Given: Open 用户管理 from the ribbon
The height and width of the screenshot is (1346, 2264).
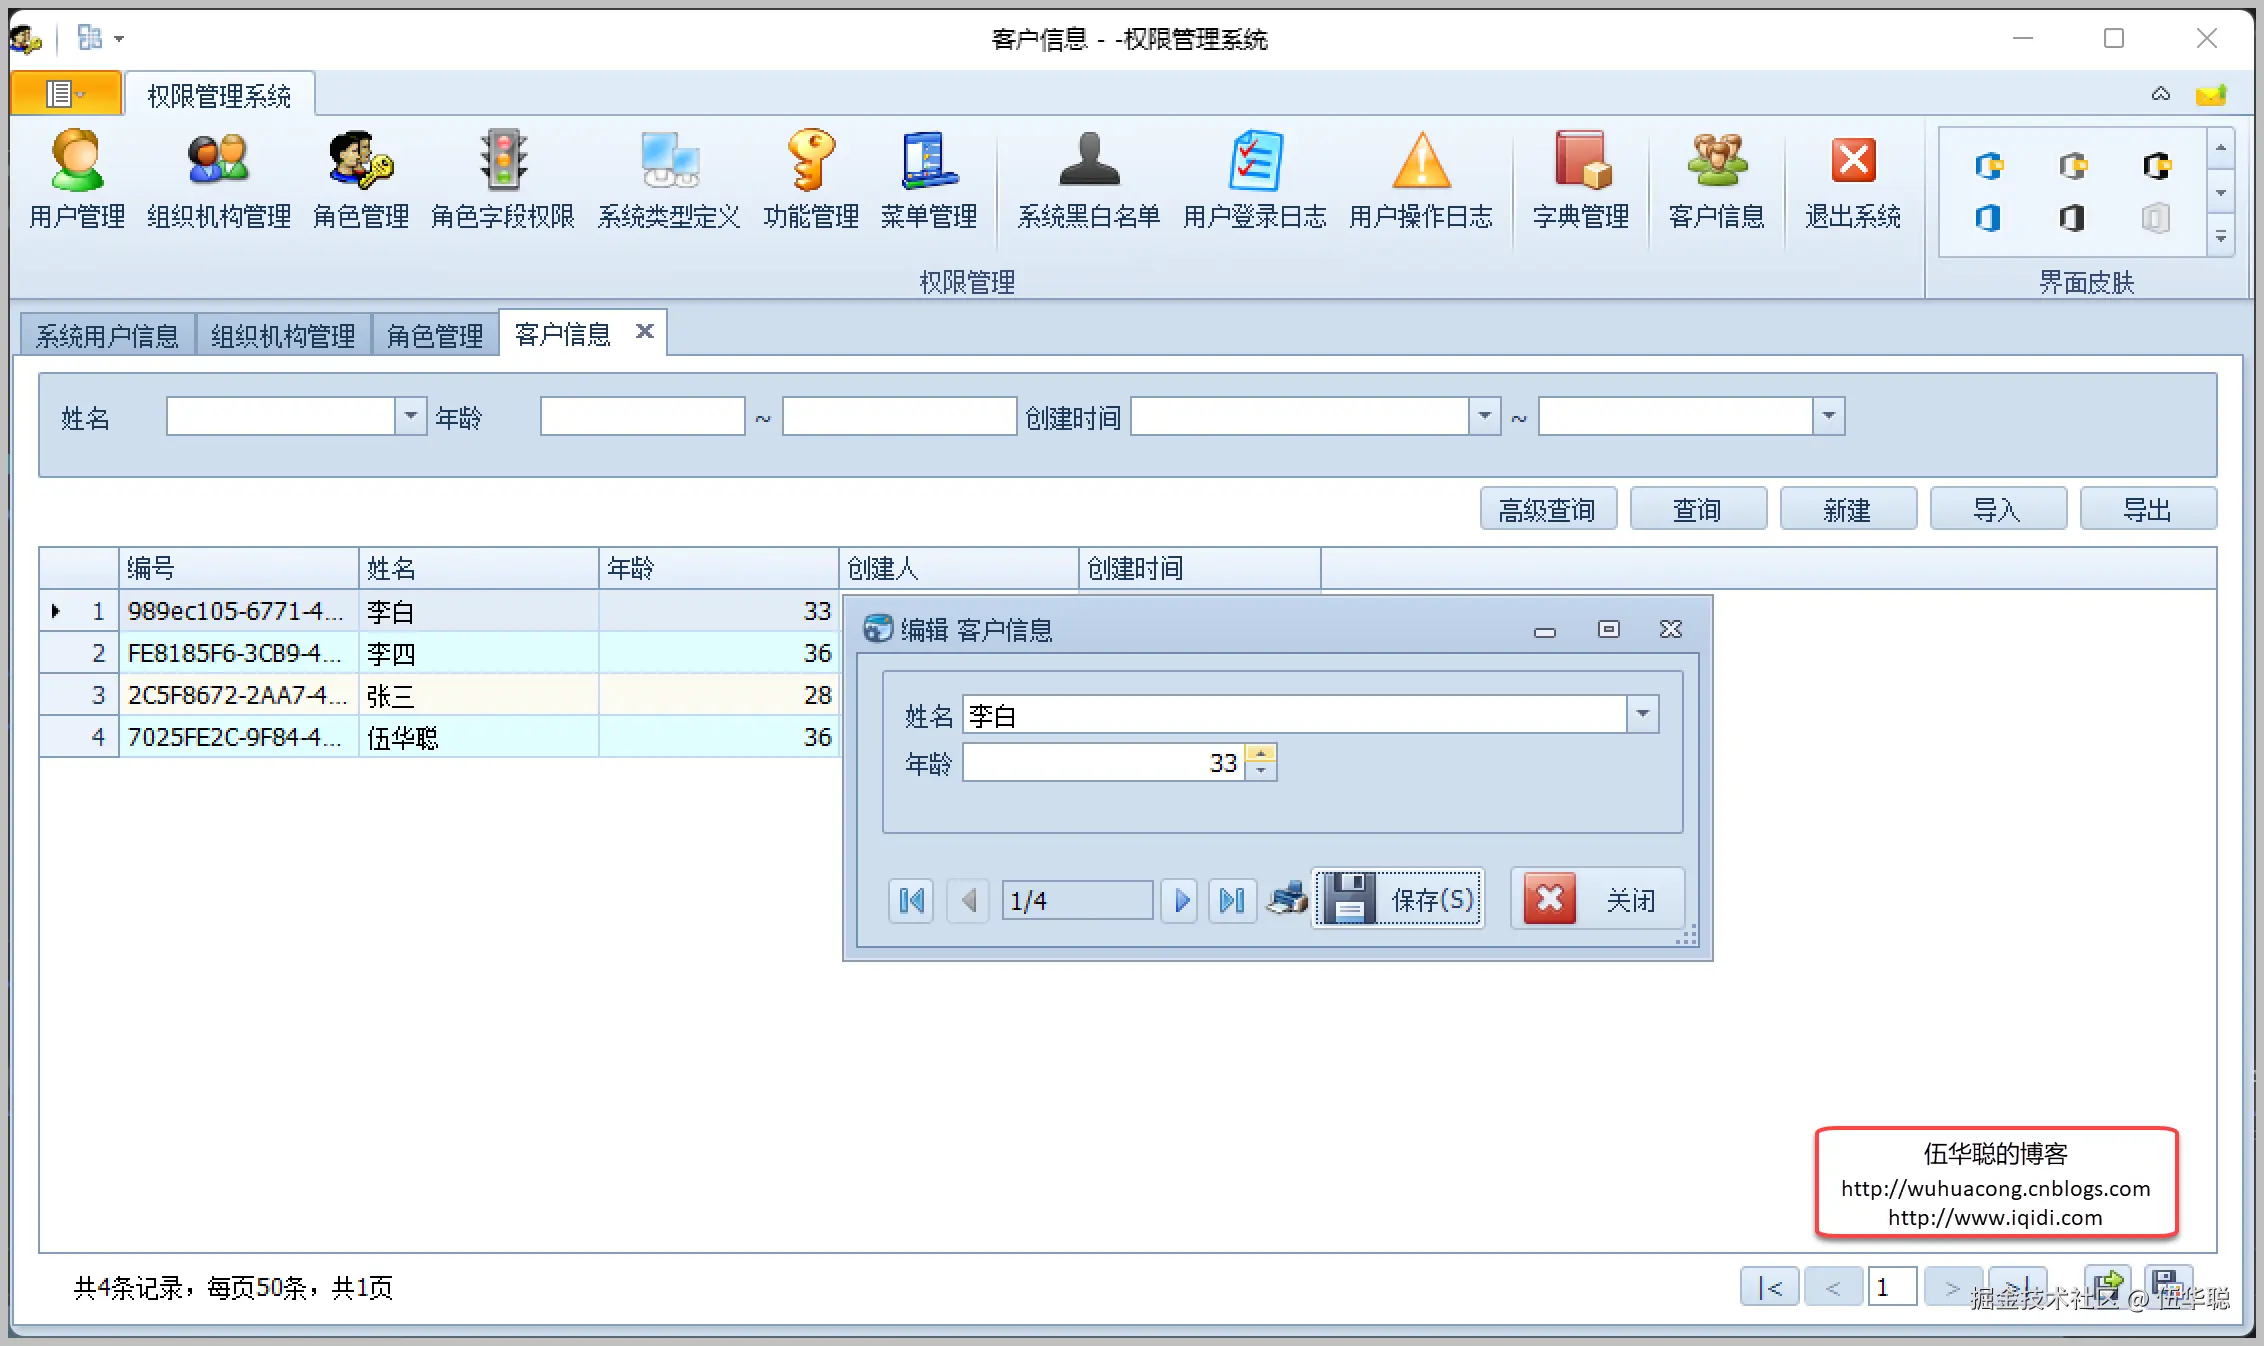Looking at the screenshot, I should pos(77,180).
